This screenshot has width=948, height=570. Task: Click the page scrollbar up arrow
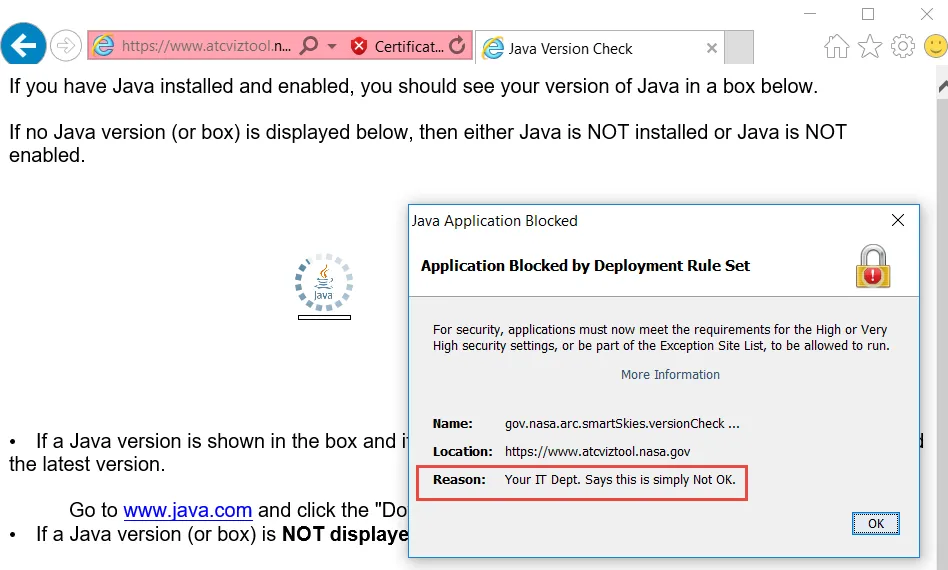coord(942,86)
